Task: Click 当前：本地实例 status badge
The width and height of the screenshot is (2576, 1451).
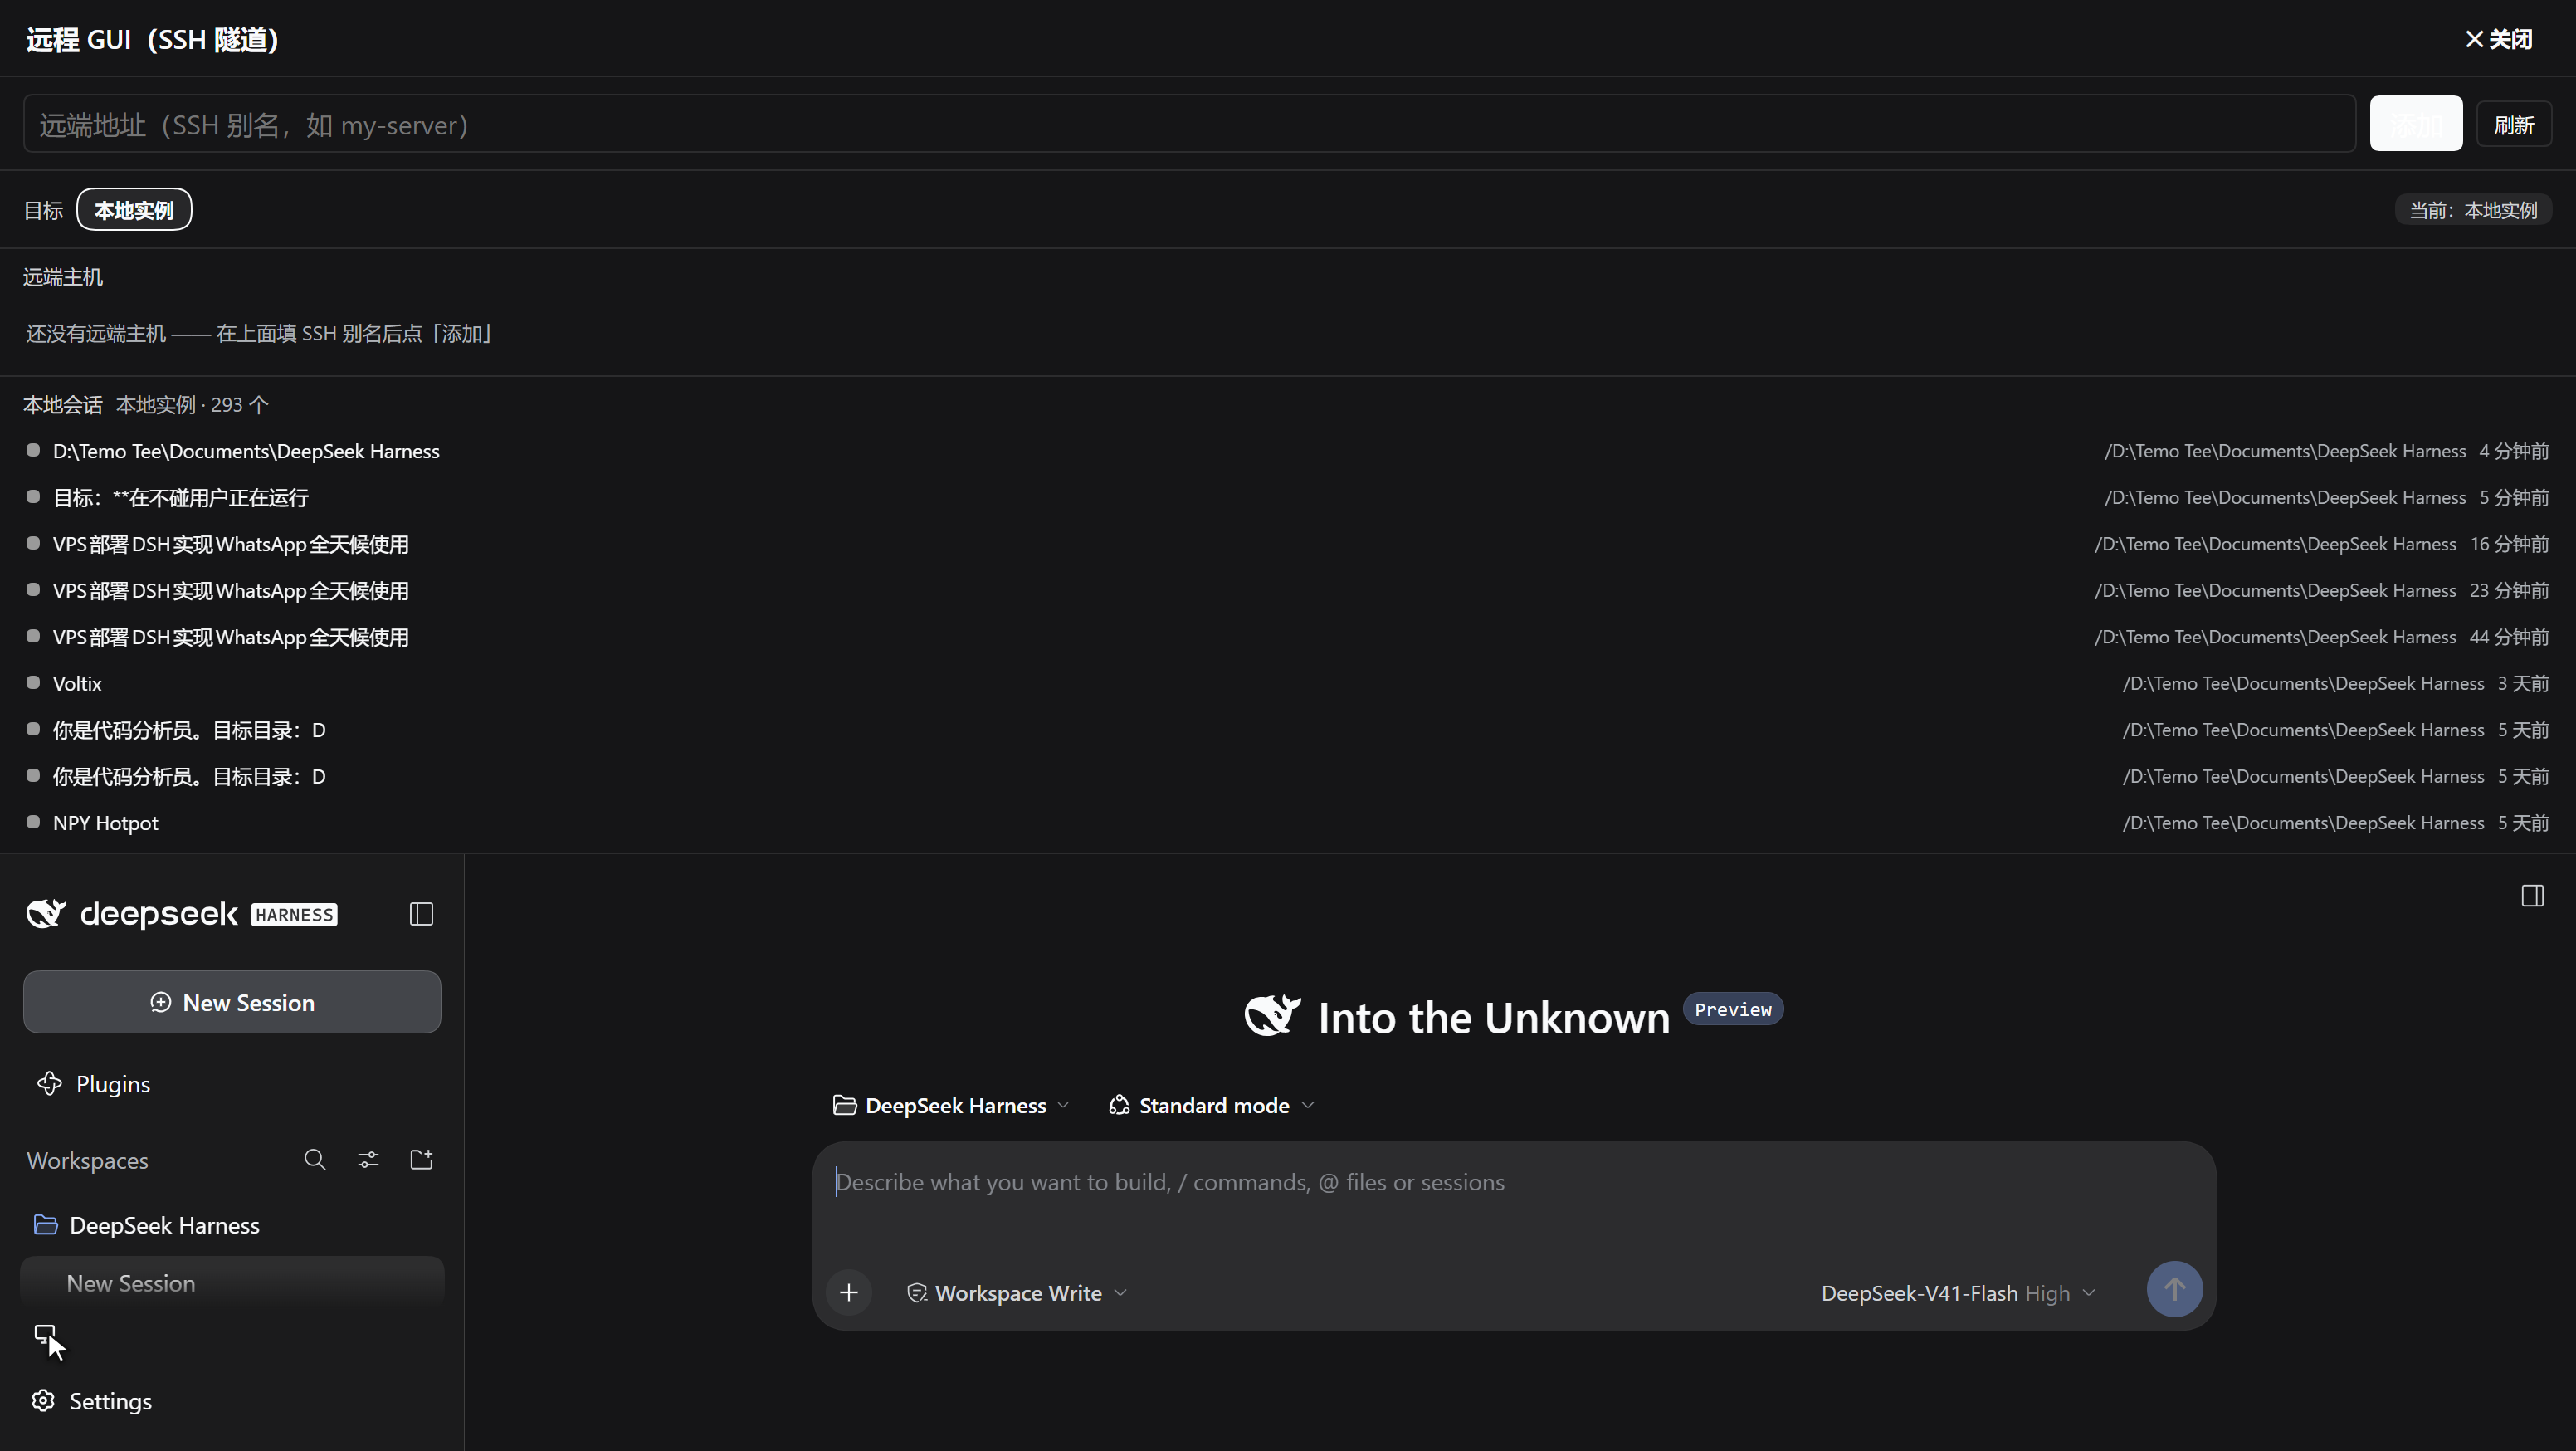Action: [x=2472, y=210]
